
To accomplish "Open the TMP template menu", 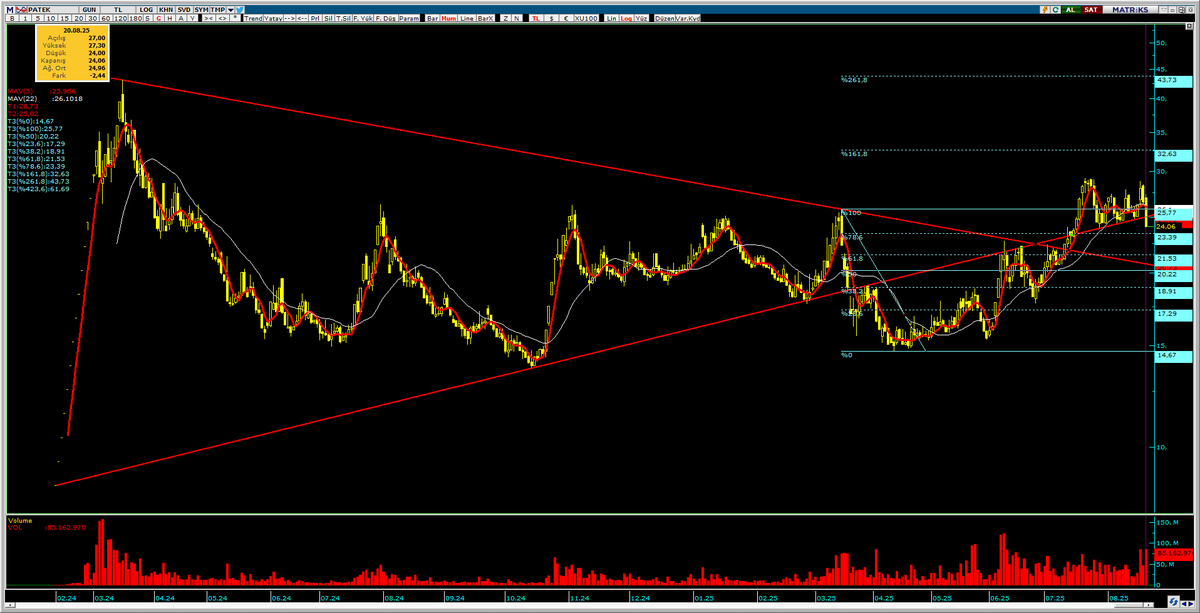I will coord(218,9).
